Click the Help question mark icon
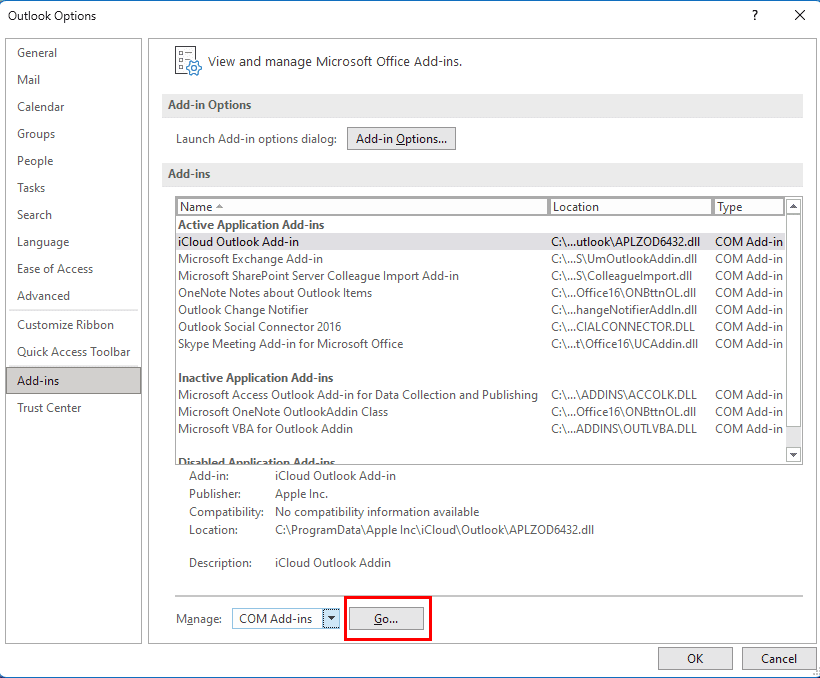The width and height of the screenshot is (820, 678). (755, 15)
